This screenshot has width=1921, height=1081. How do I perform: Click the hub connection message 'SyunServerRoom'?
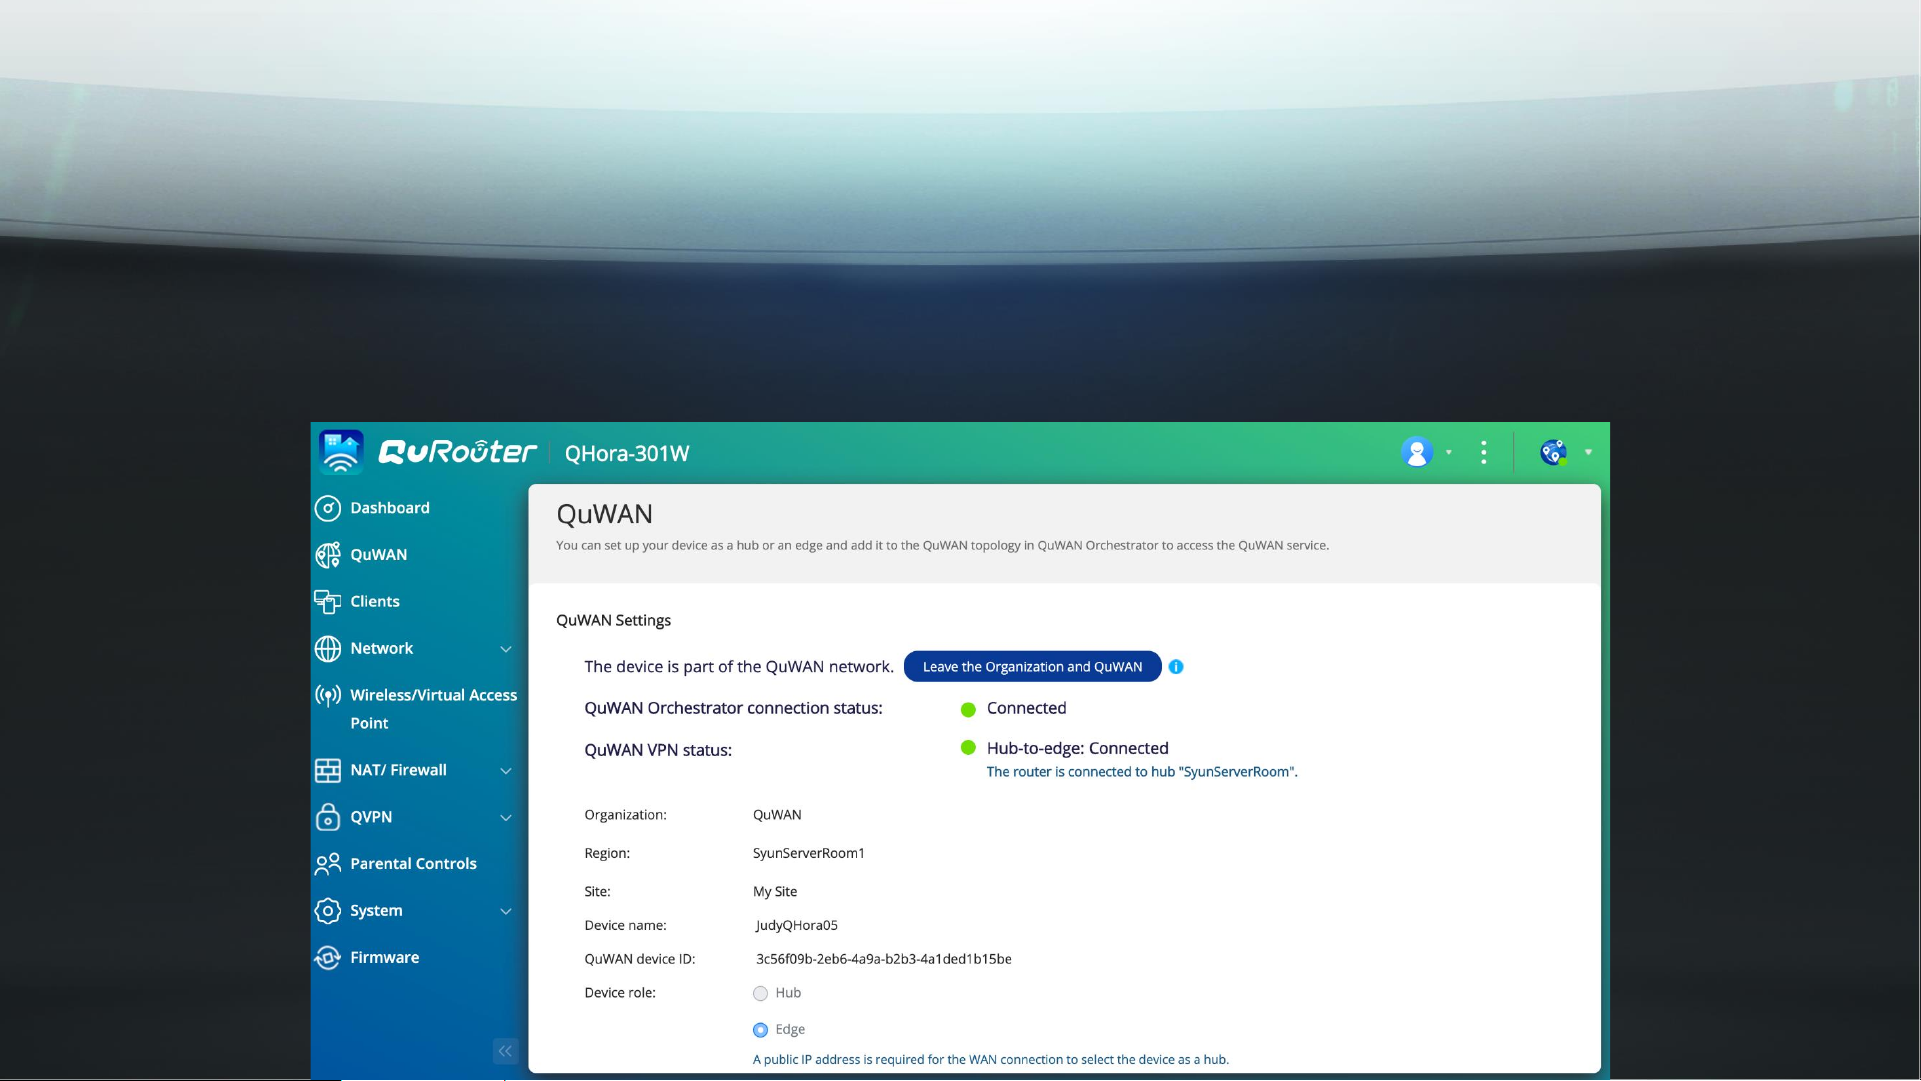click(x=1142, y=772)
